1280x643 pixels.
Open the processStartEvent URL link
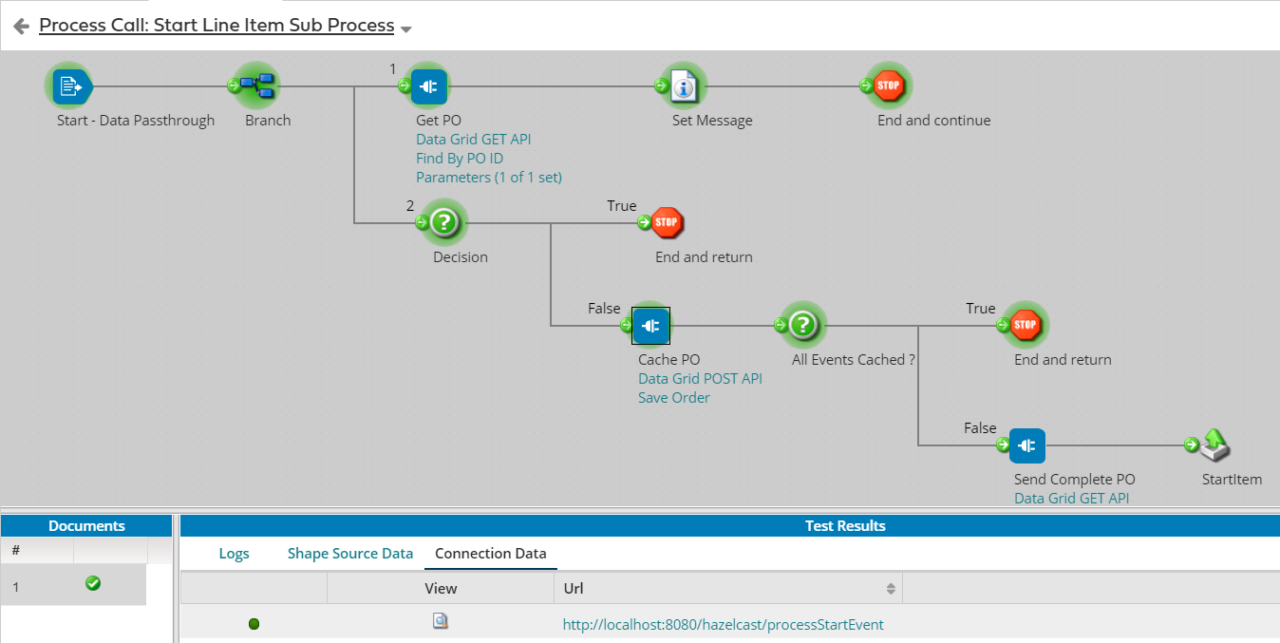[723, 623]
